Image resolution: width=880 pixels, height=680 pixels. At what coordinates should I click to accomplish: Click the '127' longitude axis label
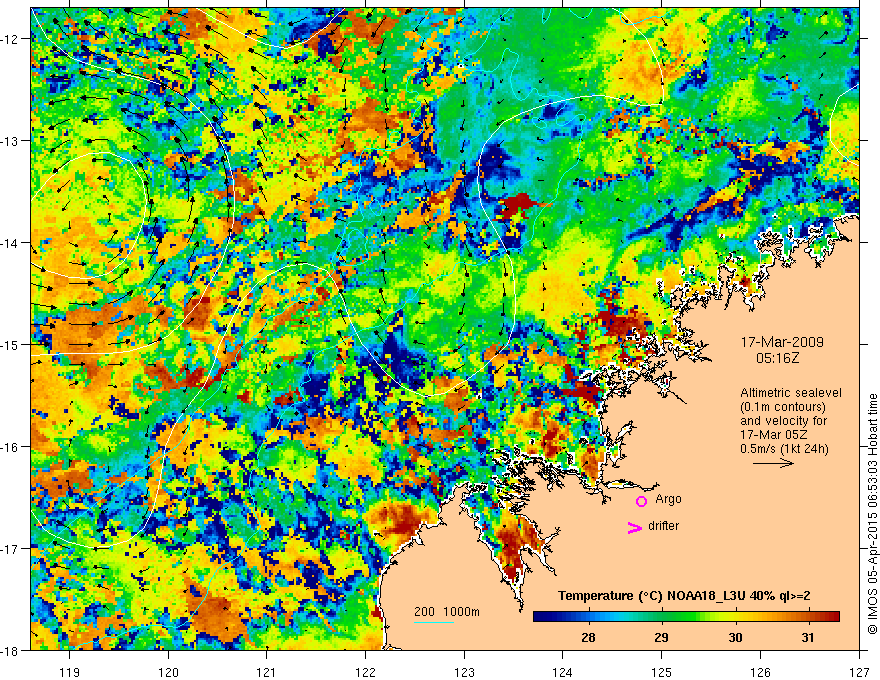point(859,672)
